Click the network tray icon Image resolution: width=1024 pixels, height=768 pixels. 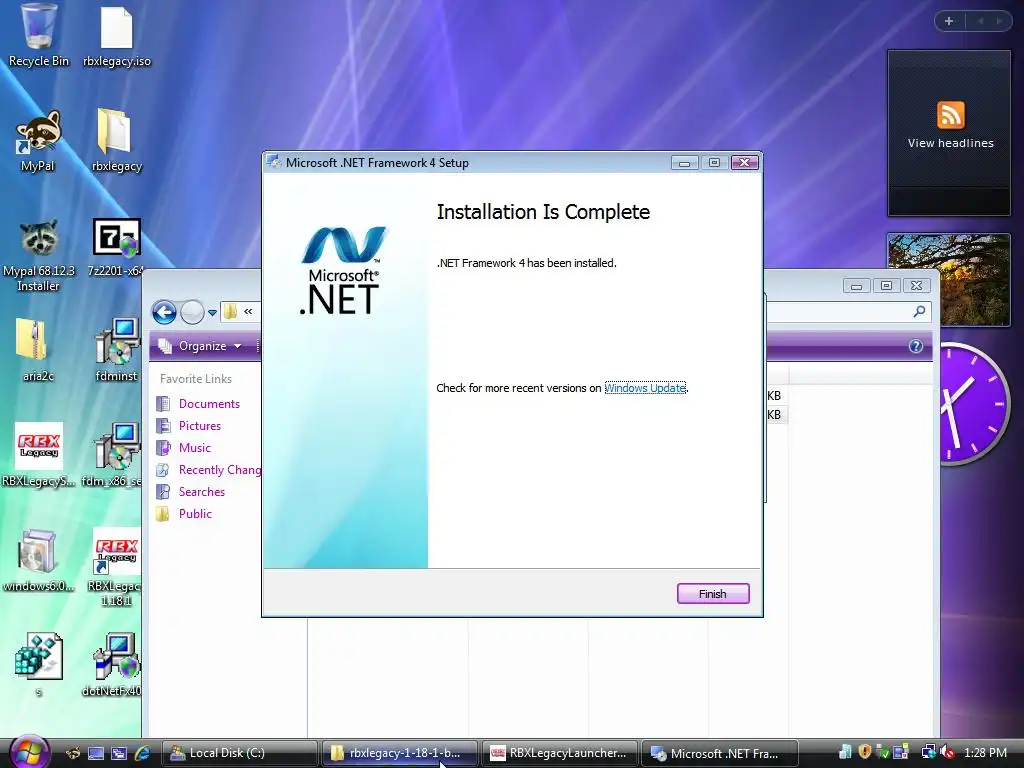click(927, 752)
